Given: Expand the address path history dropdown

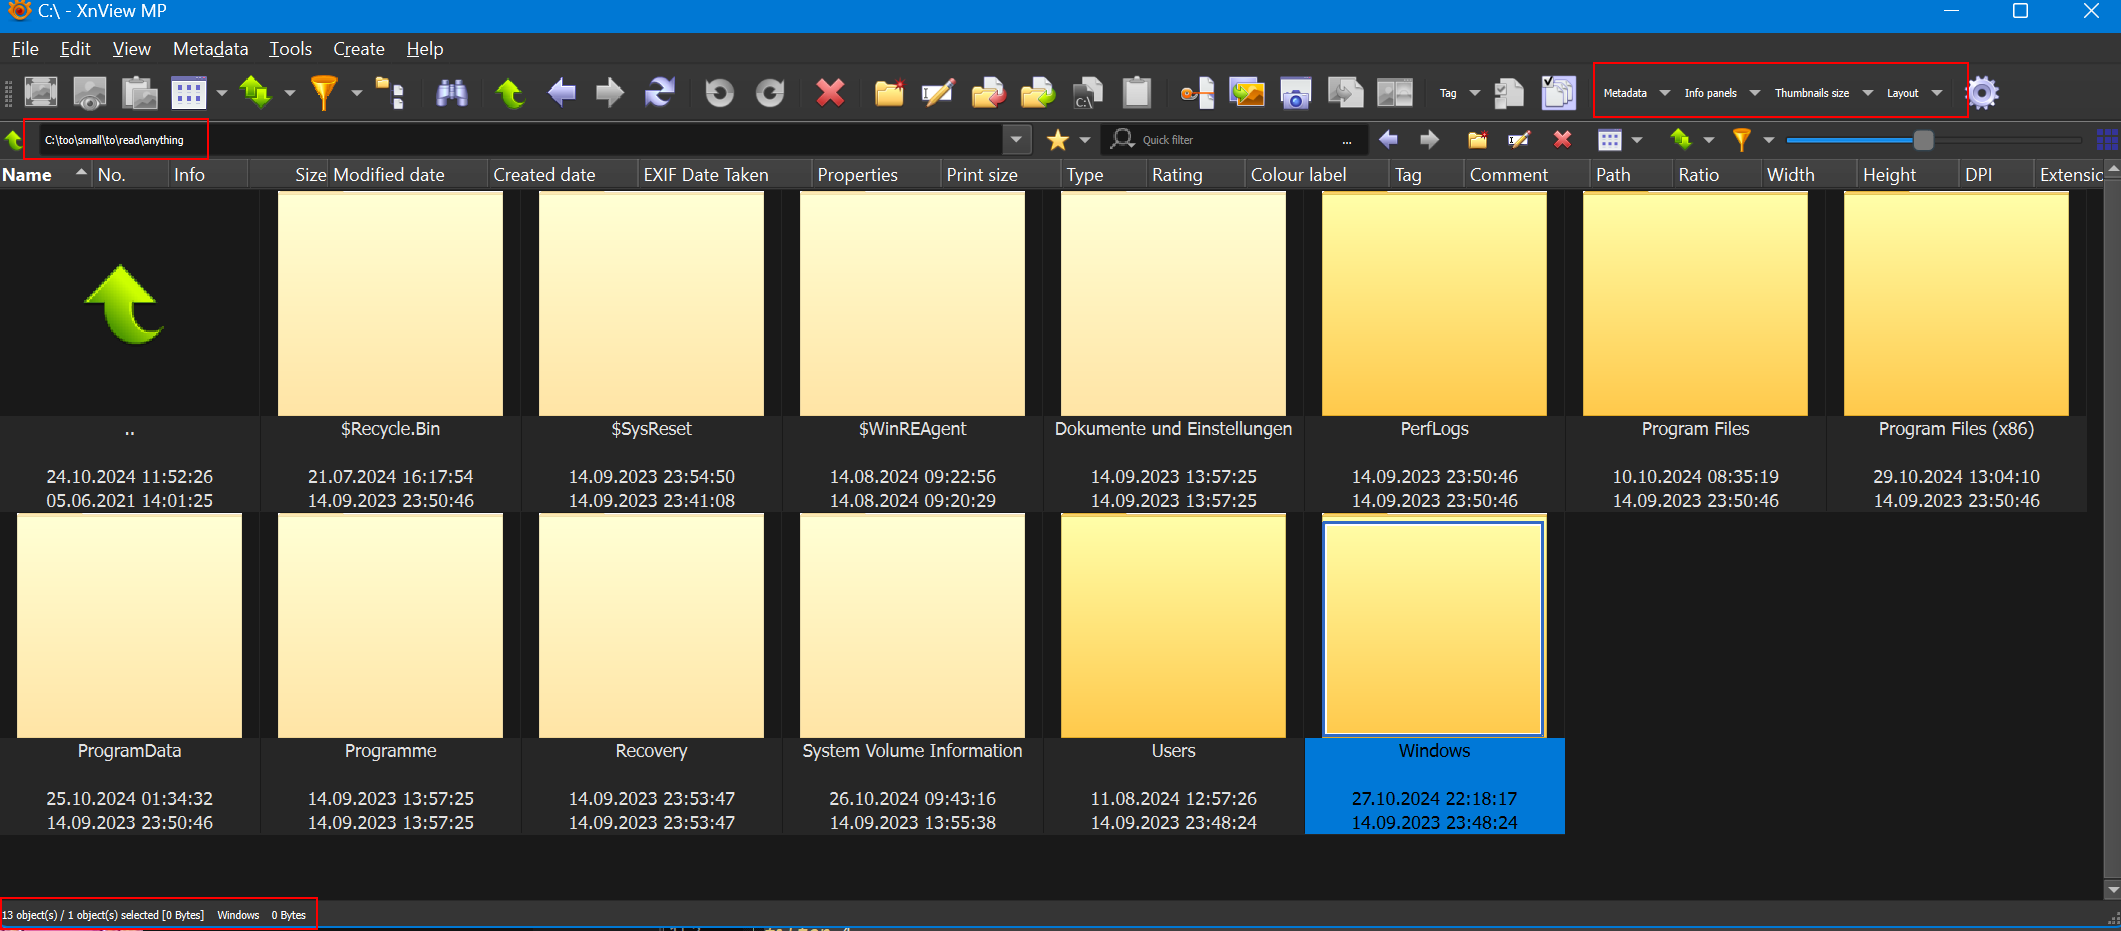Looking at the screenshot, I should tap(1016, 140).
